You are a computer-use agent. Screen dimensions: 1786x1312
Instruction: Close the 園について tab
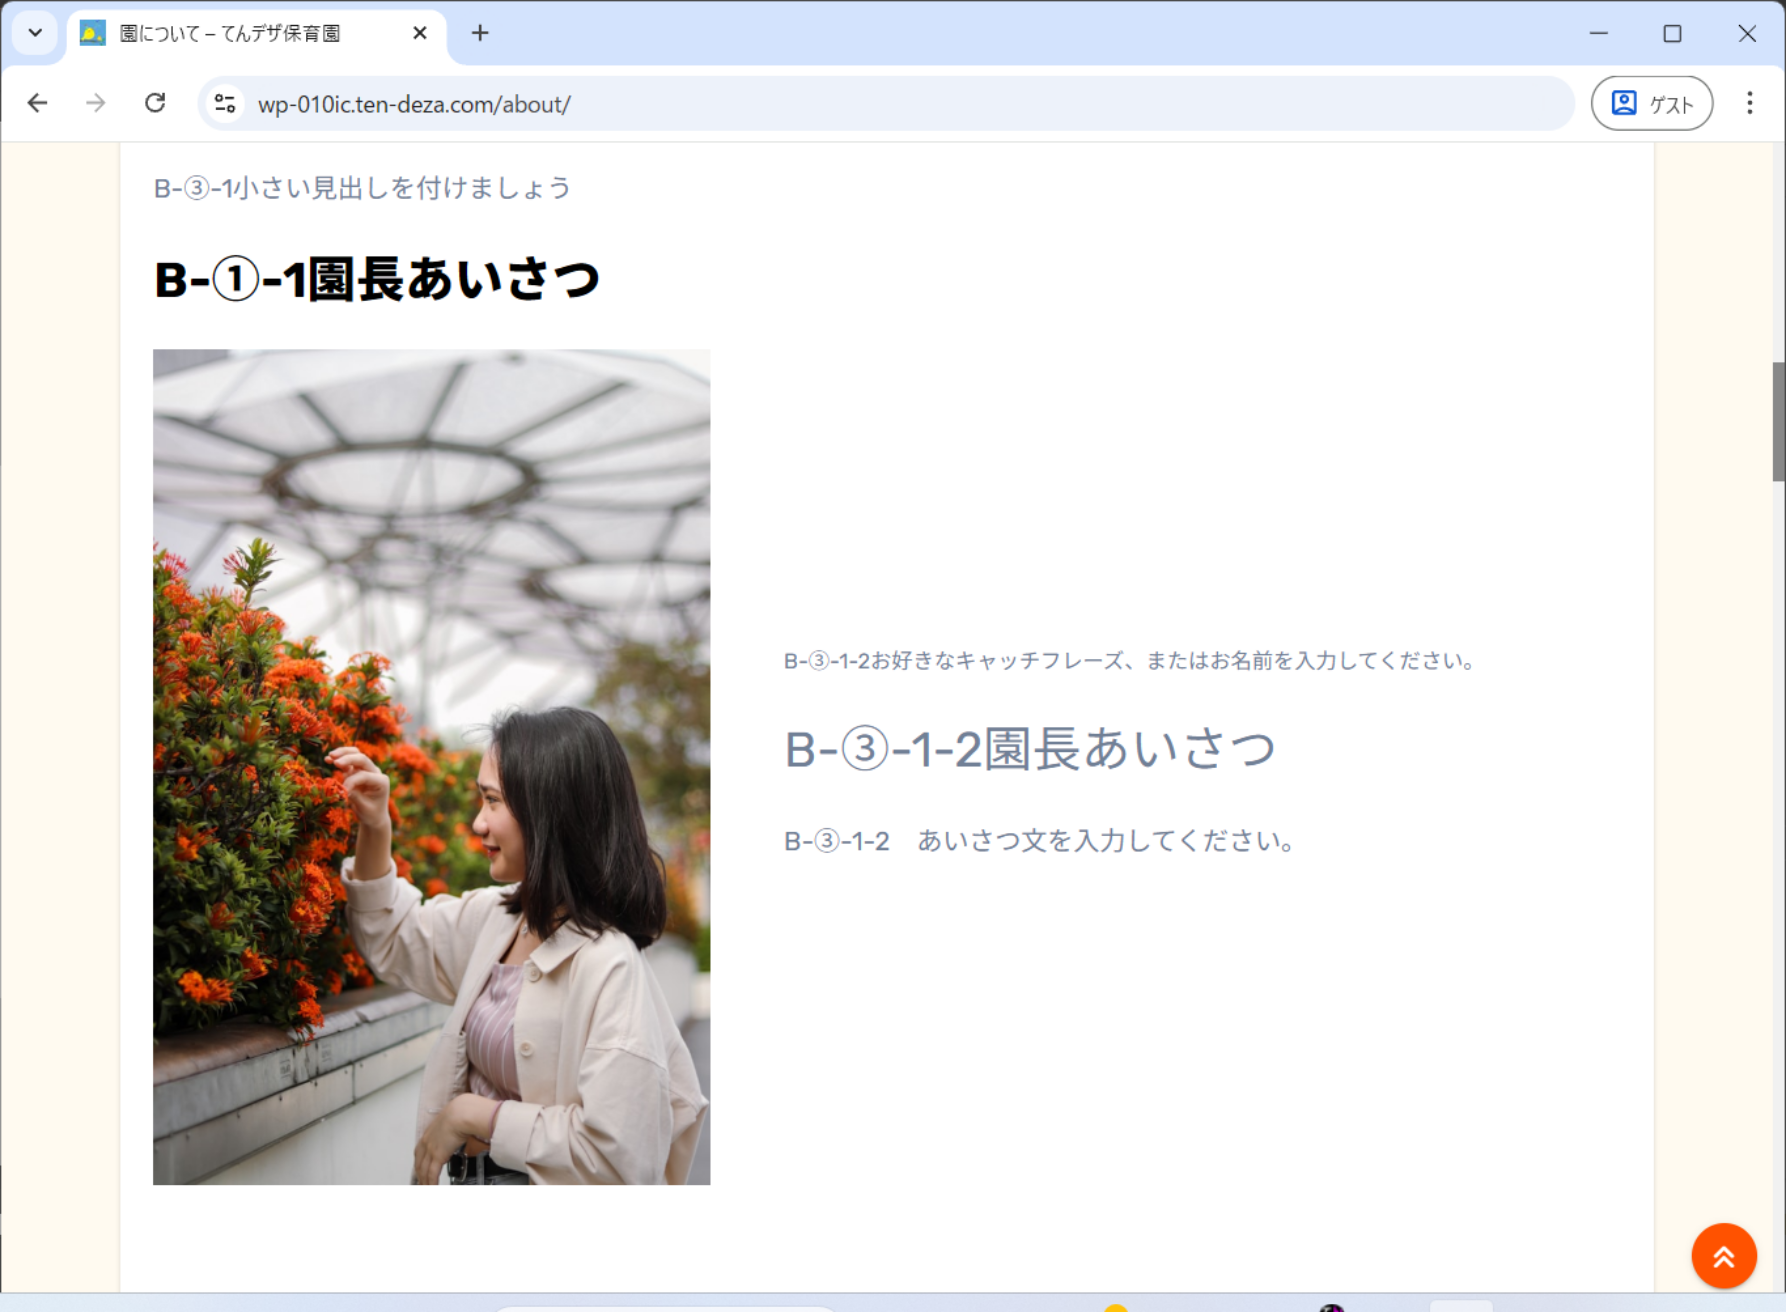(420, 33)
